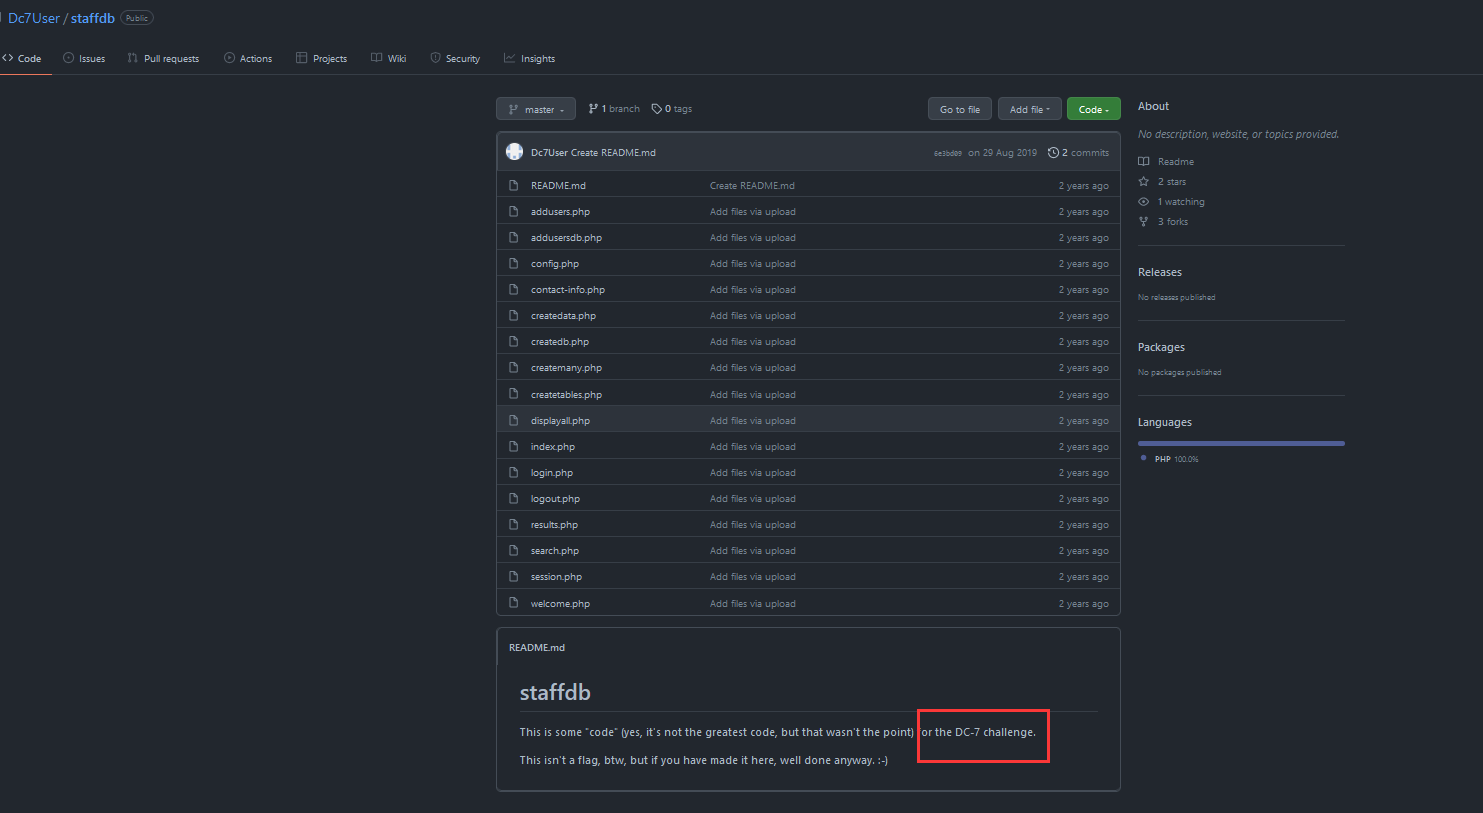Click the file icon next to contact-info.php
This screenshot has height=813, width=1483.
point(513,290)
